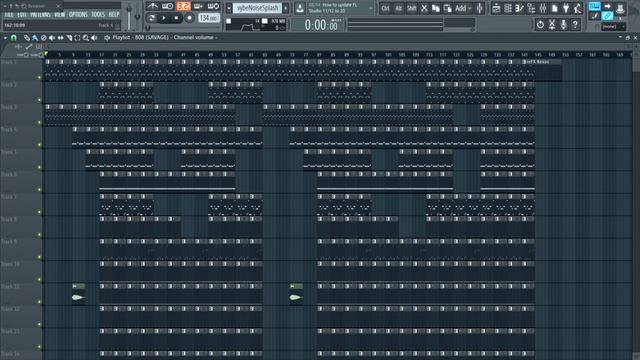Screen dimensions: 640x360
Task: Click the Ctrl modifier button
Action: click(x=385, y=8)
